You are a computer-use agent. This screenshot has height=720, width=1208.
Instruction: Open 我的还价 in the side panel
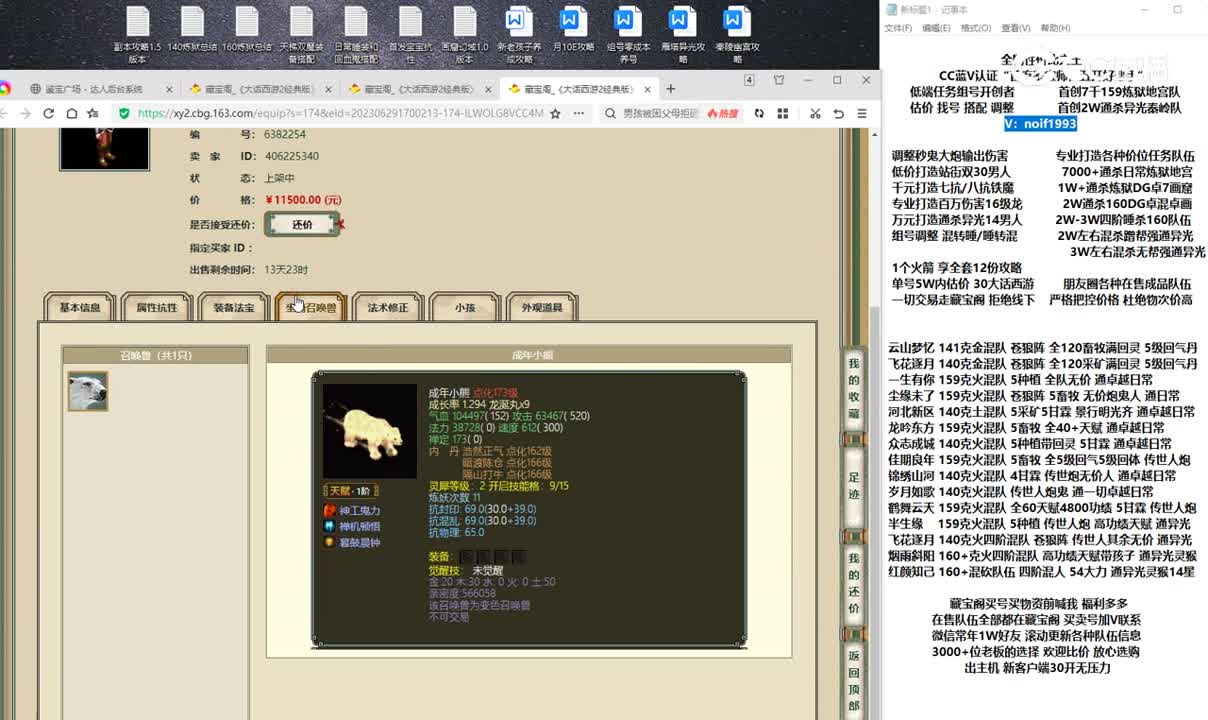point(853,584)
